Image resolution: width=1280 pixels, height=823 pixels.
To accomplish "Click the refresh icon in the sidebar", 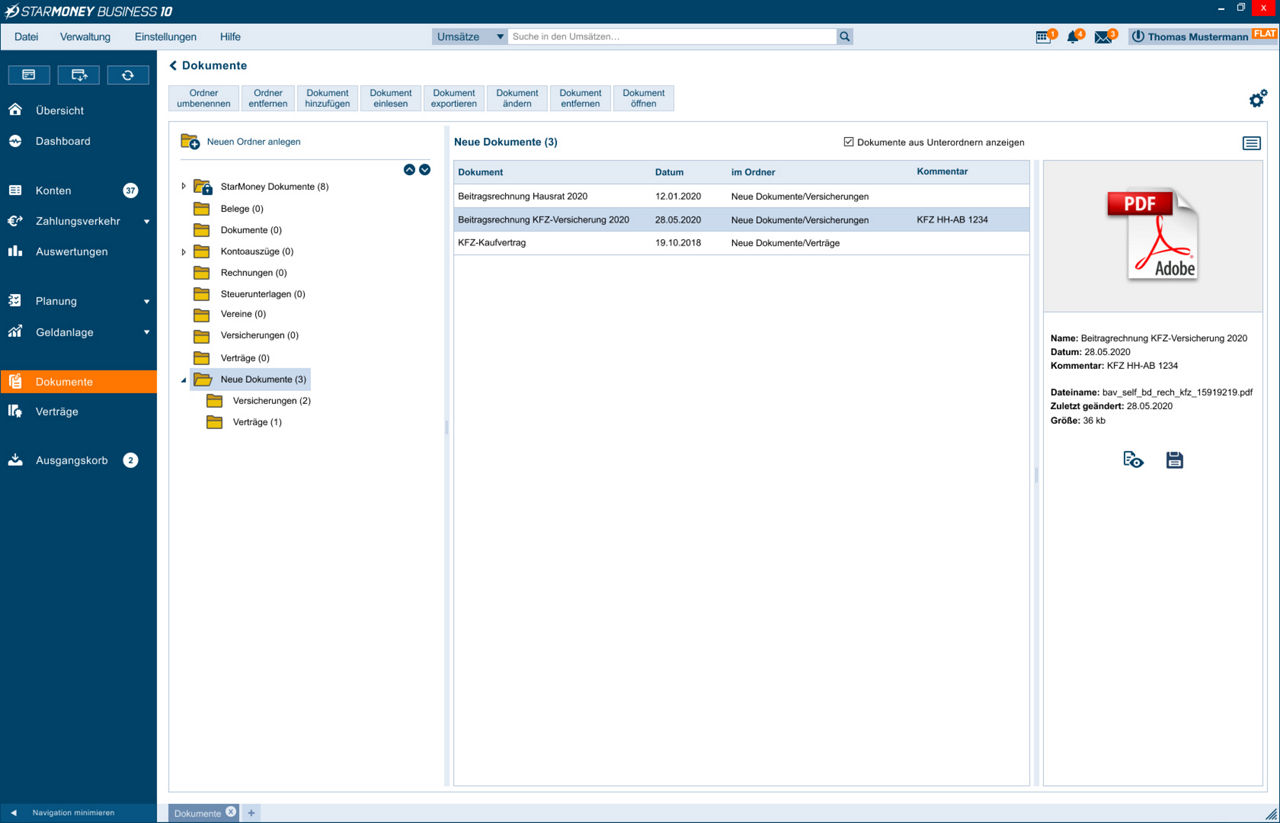I will pos(128,75).
